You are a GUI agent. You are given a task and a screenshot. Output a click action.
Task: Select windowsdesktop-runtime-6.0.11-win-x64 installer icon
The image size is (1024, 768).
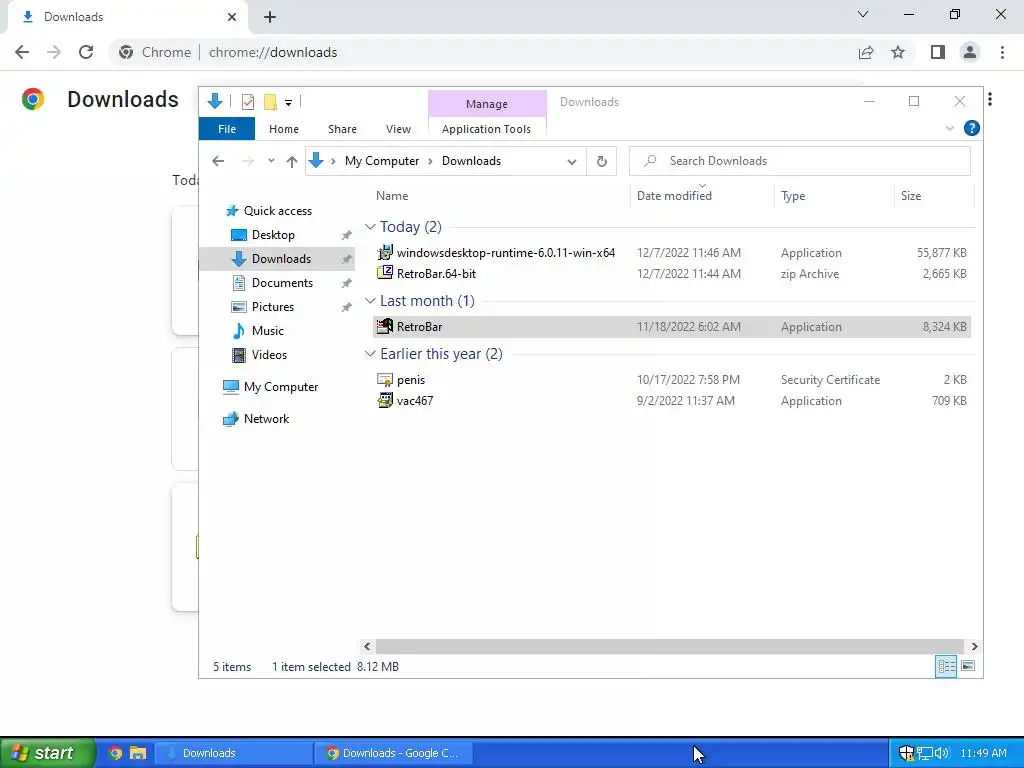click(385, 252)
